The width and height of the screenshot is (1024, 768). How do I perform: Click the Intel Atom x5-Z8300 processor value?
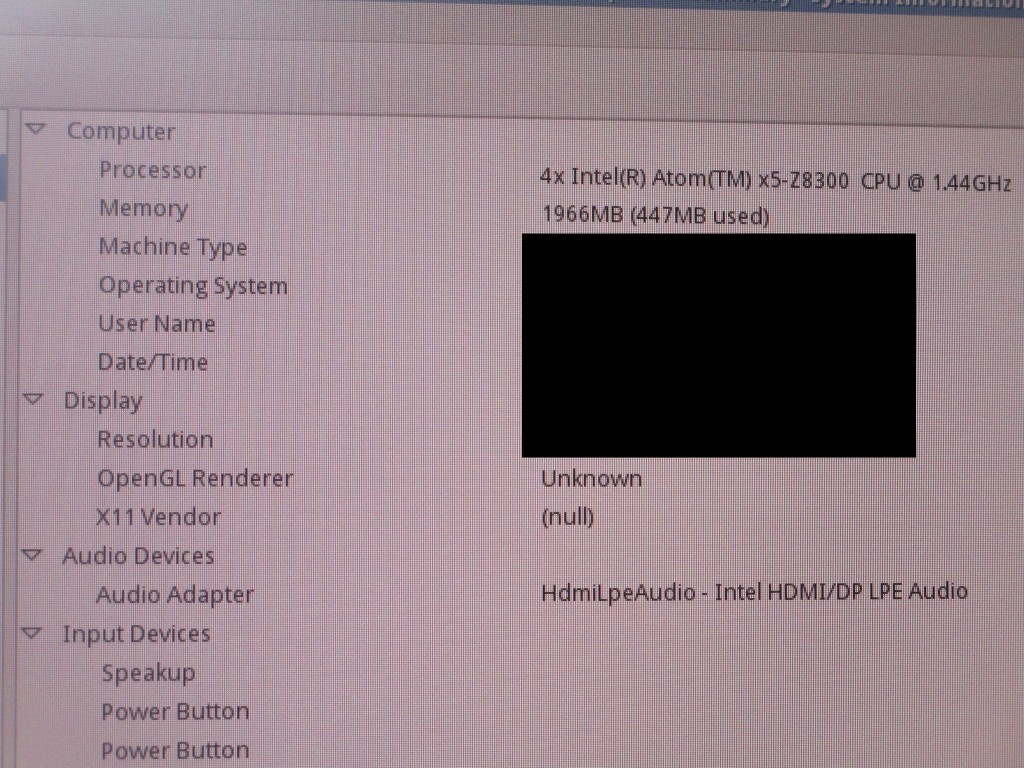click(x=775, y=179)
